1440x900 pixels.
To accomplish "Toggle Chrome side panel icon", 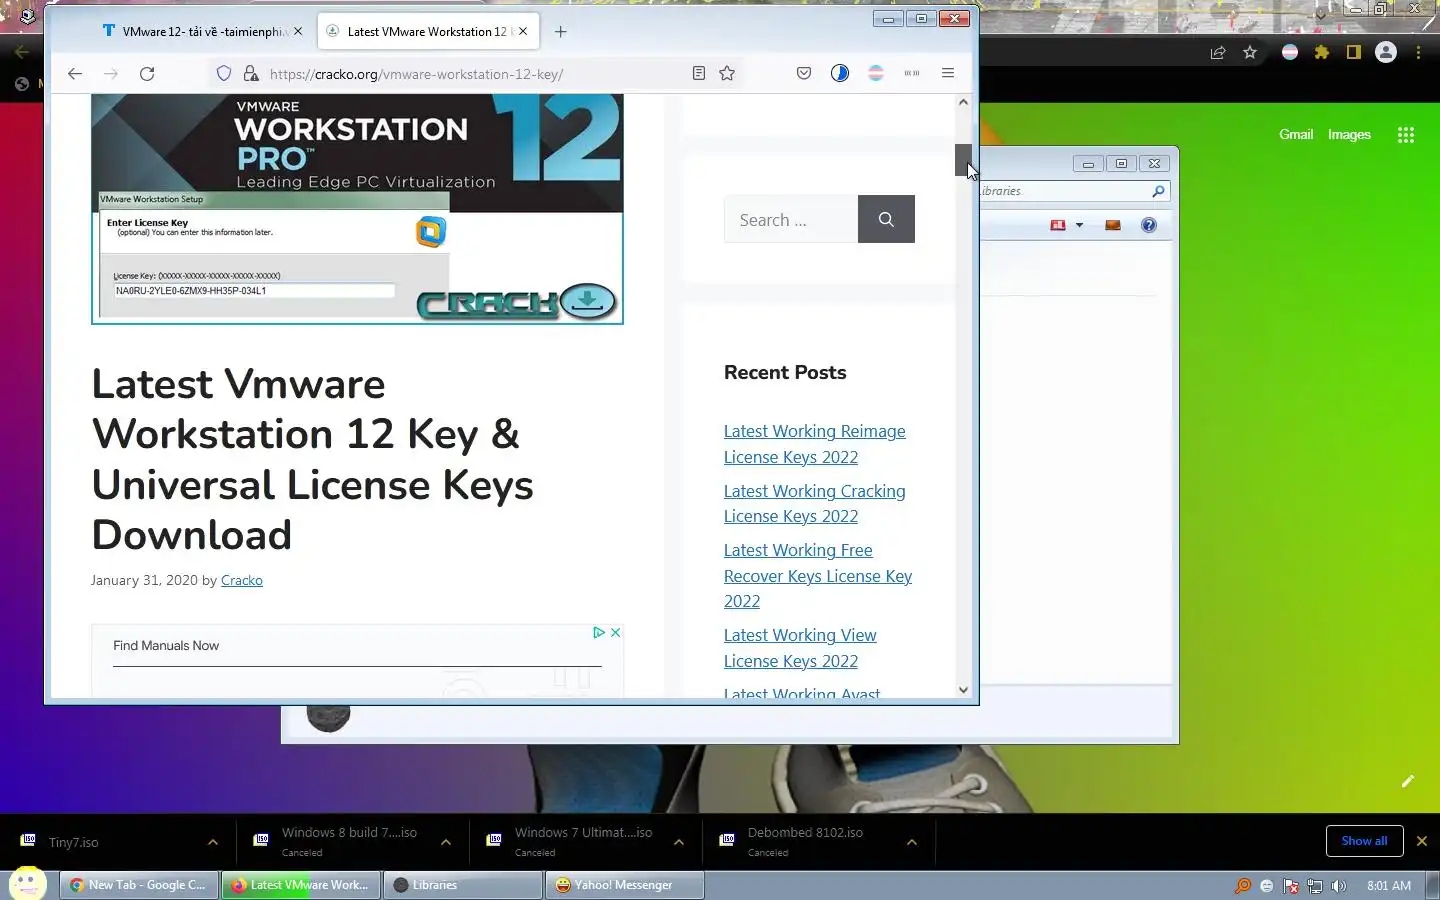I will [x=1354, y=53].
